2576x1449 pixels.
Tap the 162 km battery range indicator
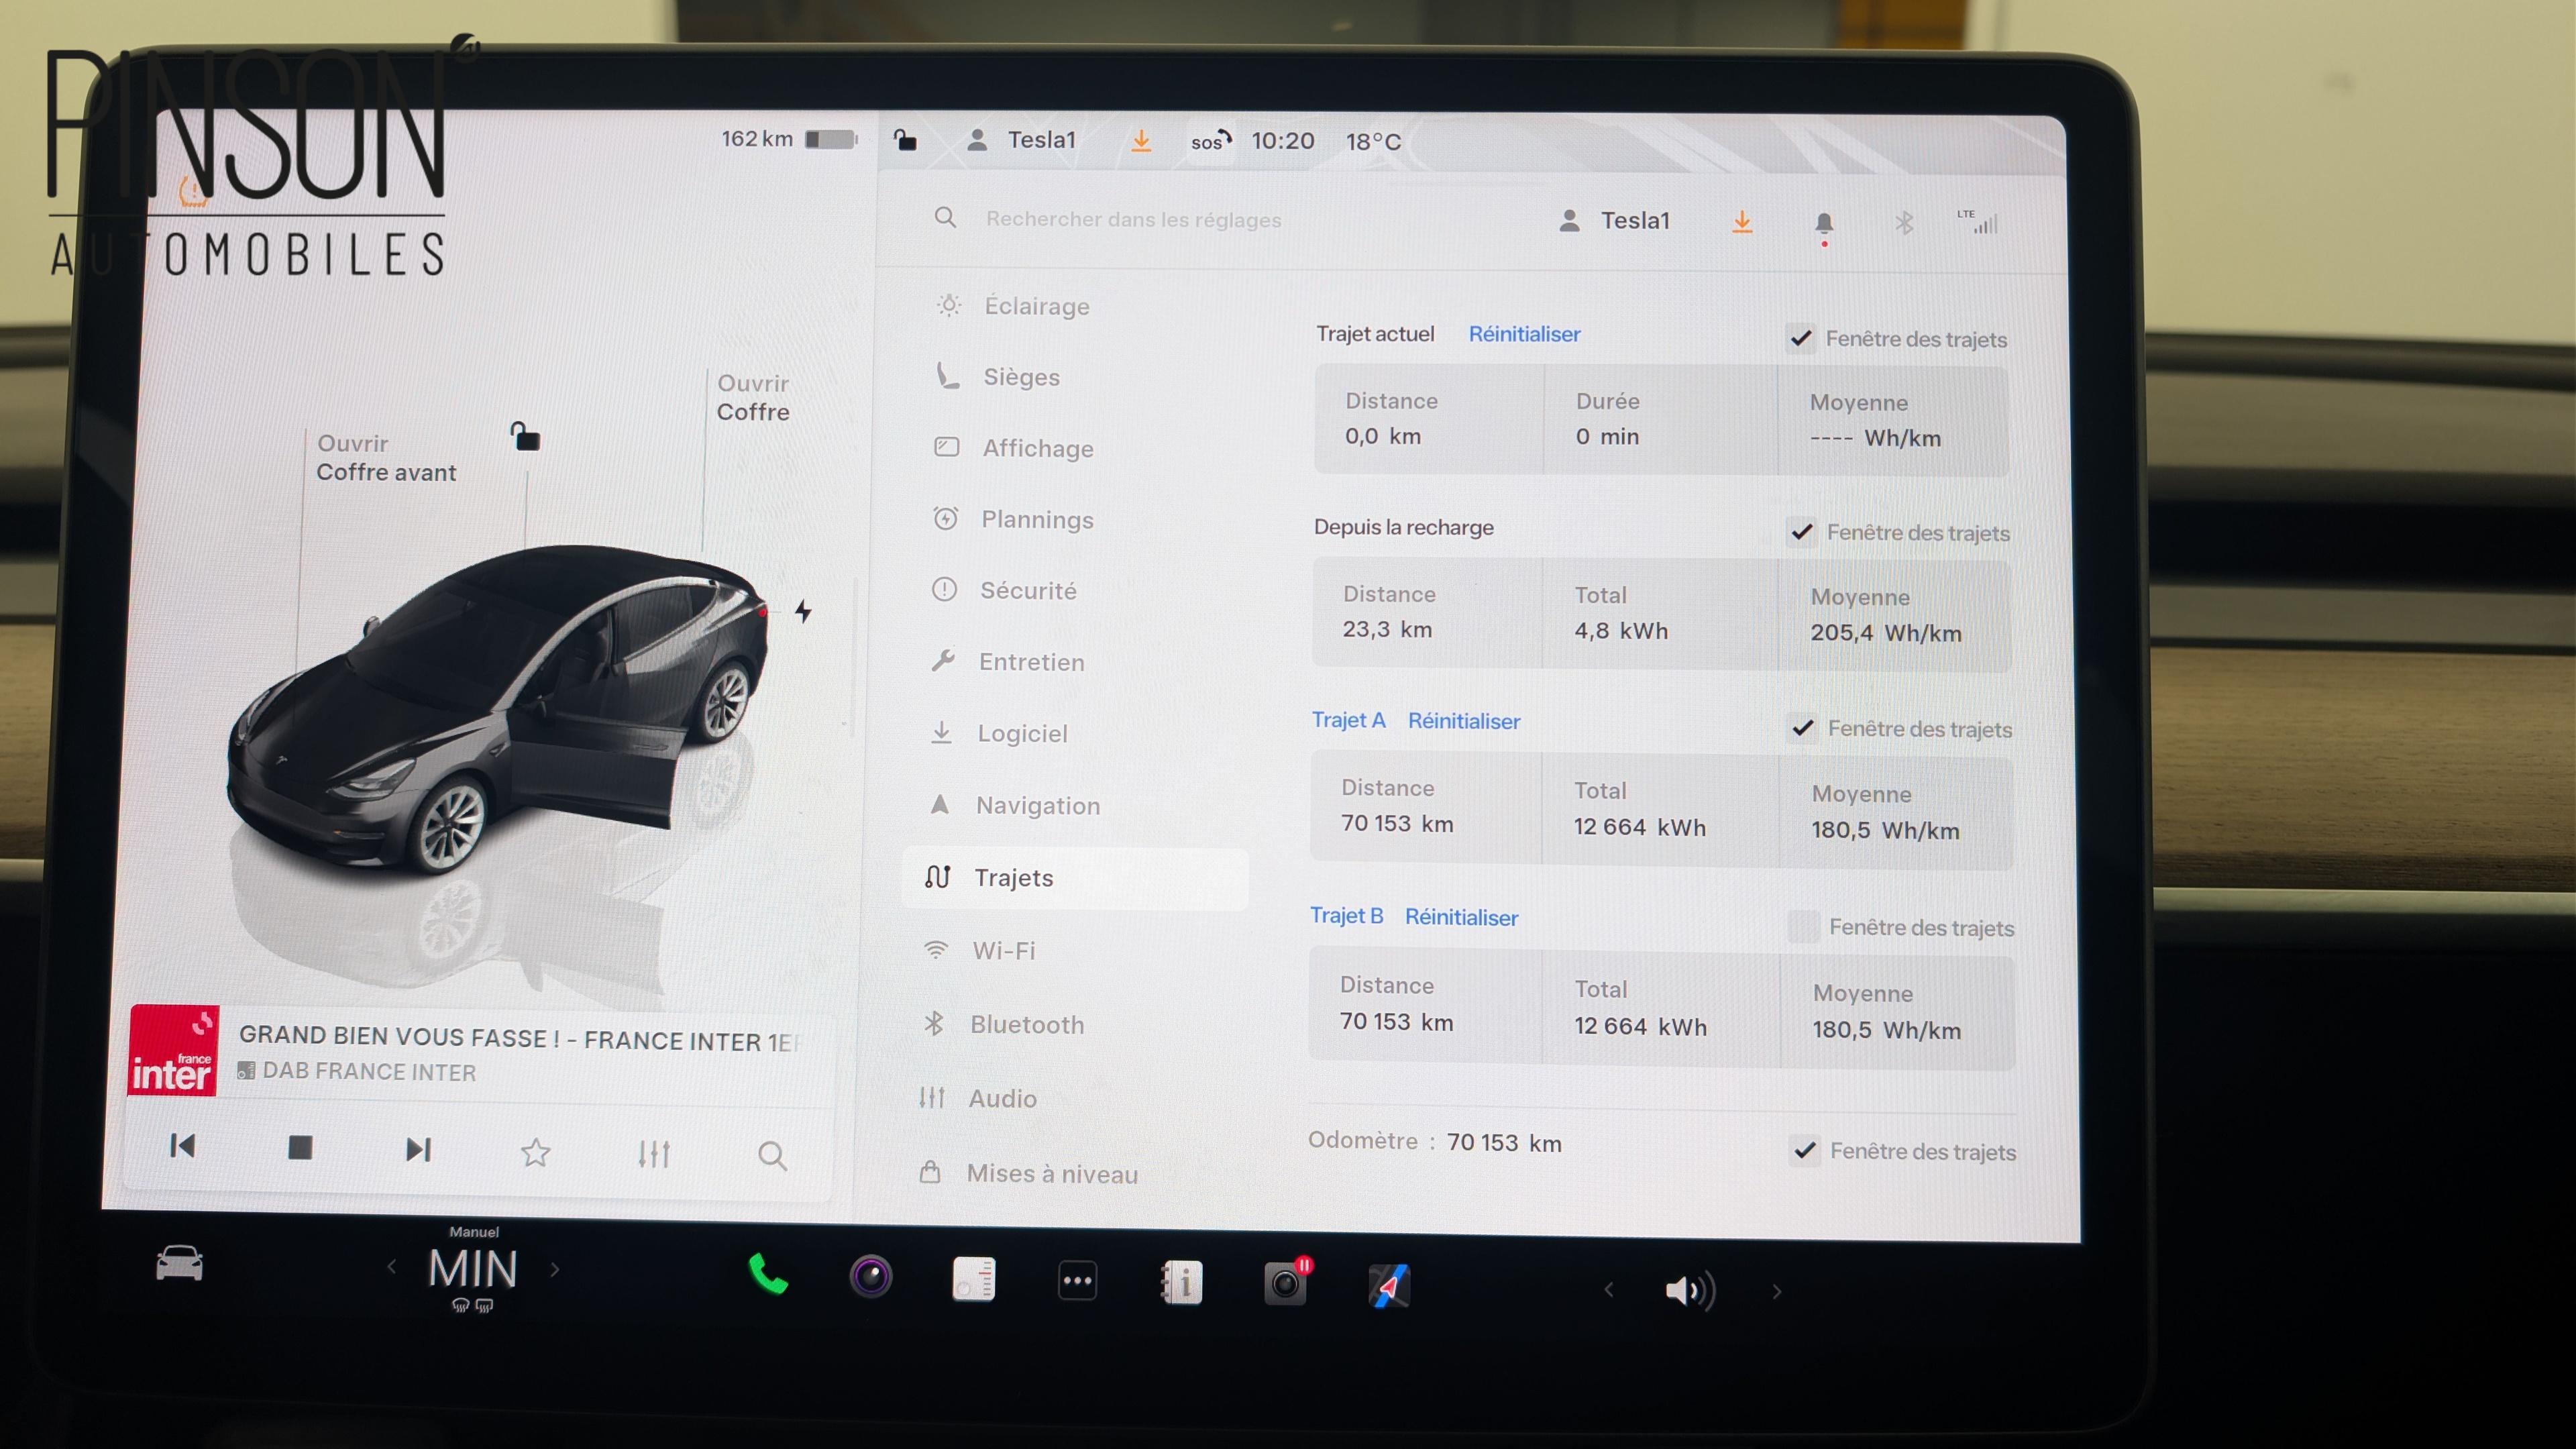(x=790, y=139)
